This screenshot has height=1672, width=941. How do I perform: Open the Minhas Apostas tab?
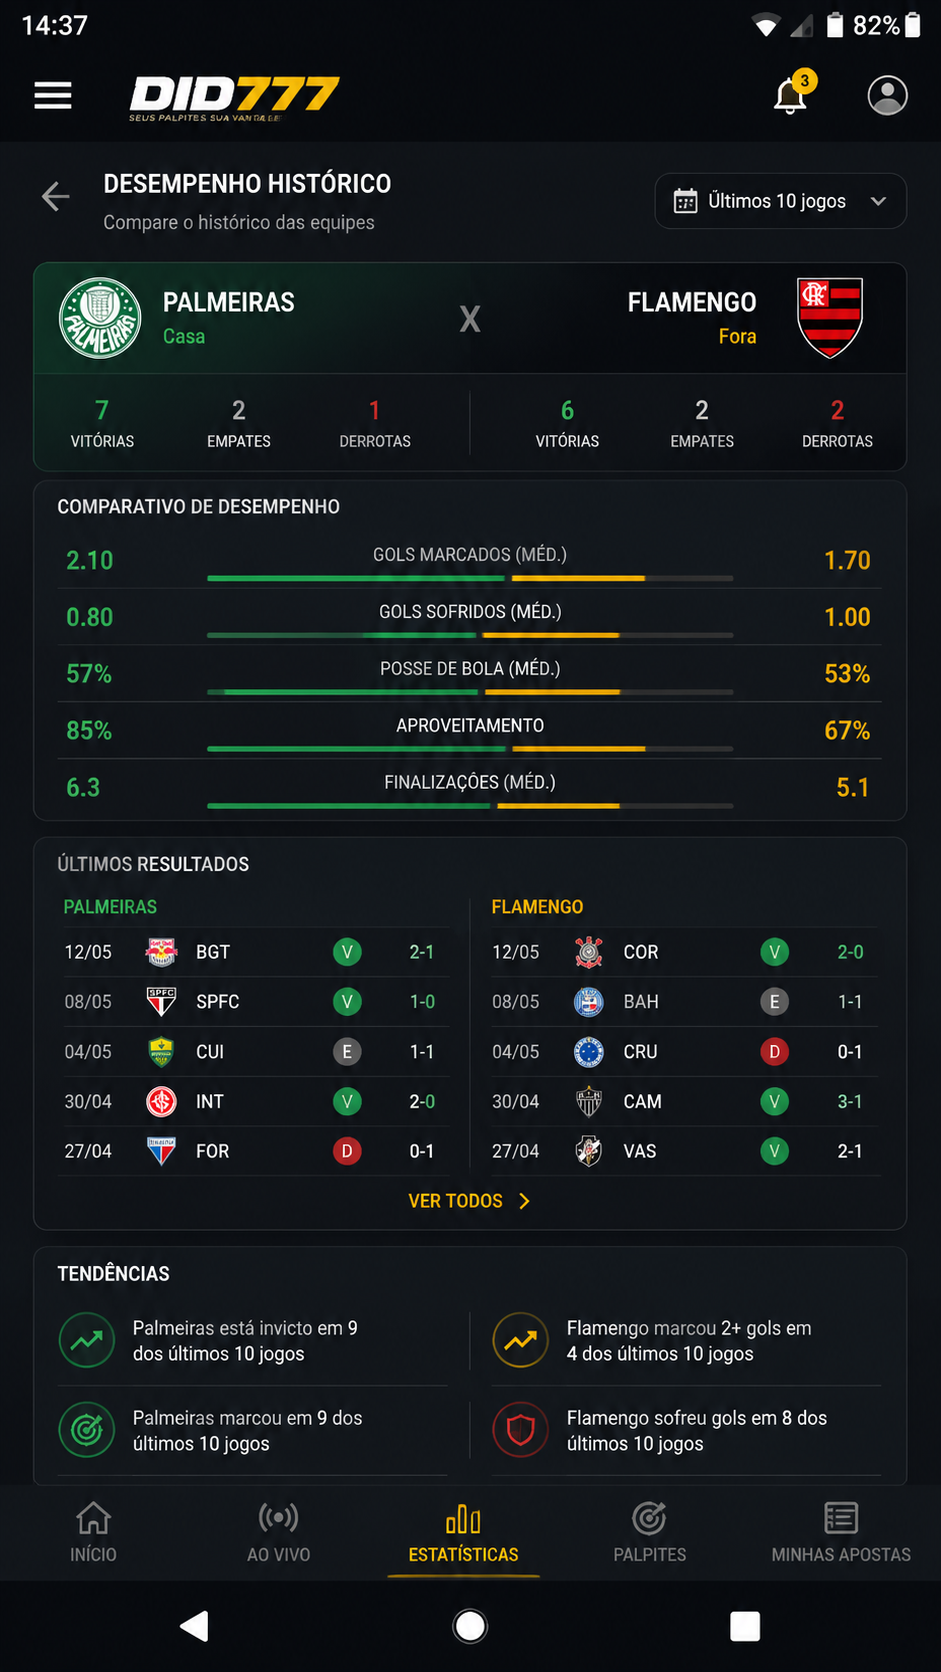click(841, 1532)
